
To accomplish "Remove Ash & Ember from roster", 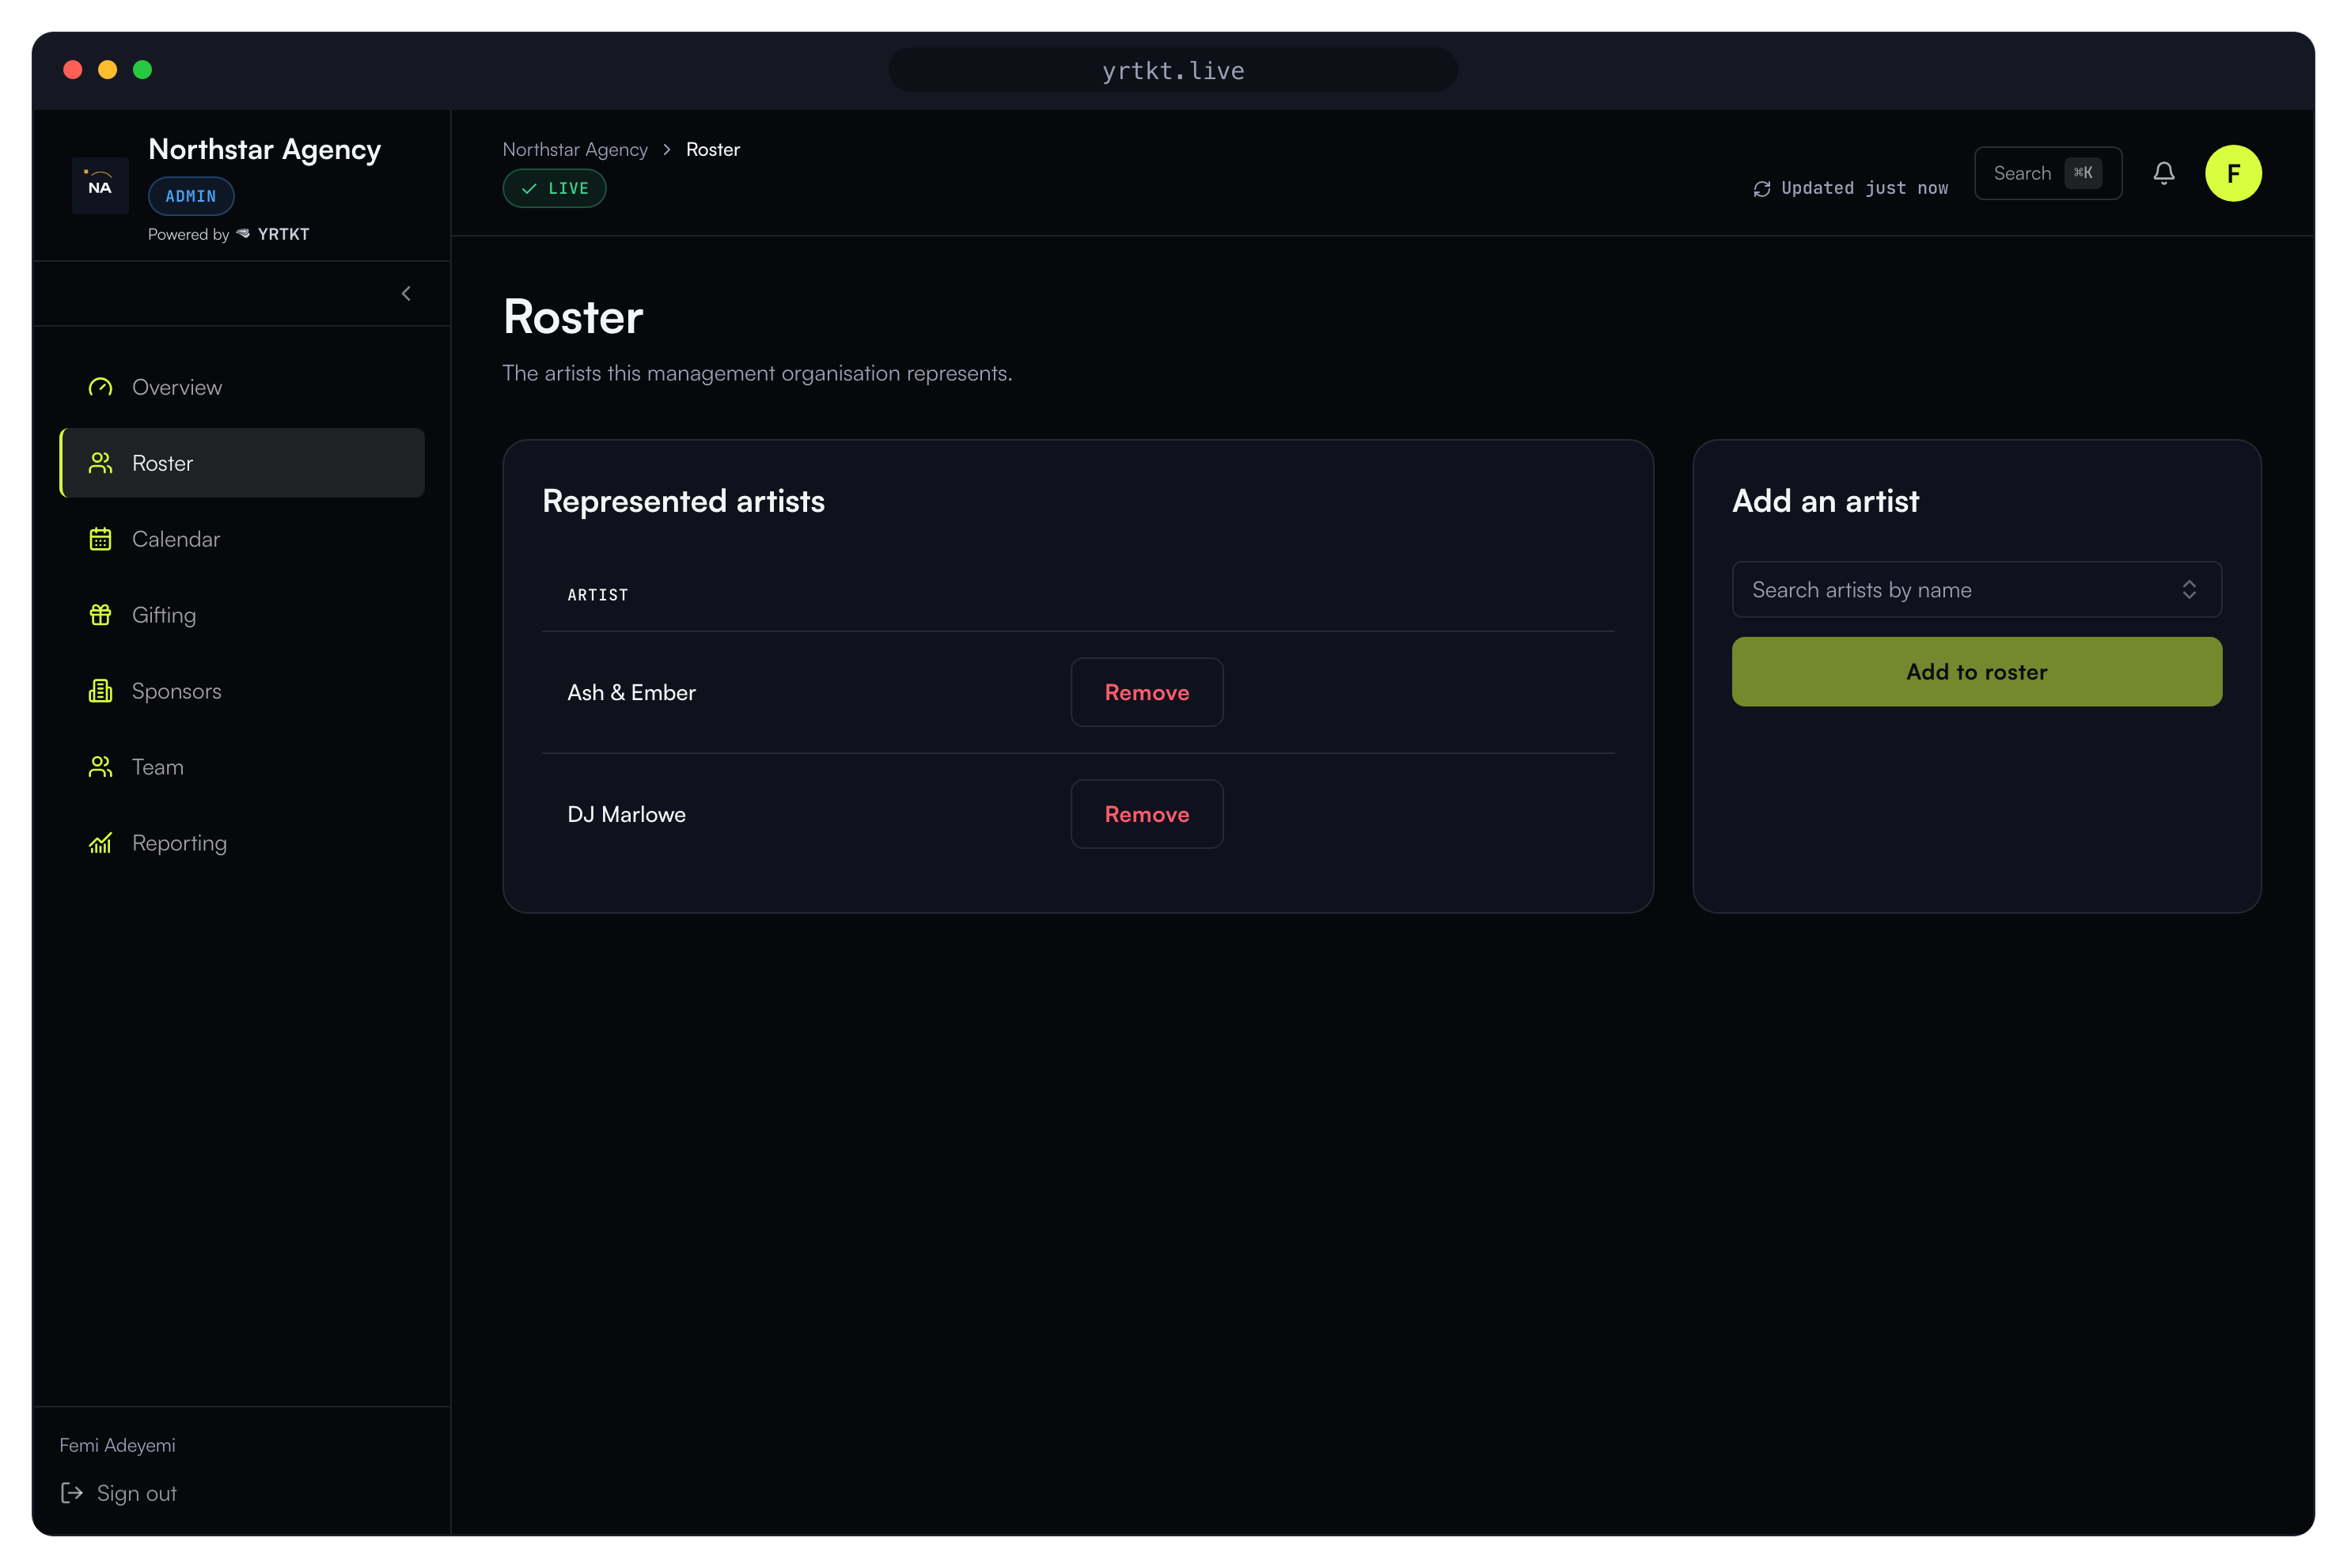I will pos(1147,692).
